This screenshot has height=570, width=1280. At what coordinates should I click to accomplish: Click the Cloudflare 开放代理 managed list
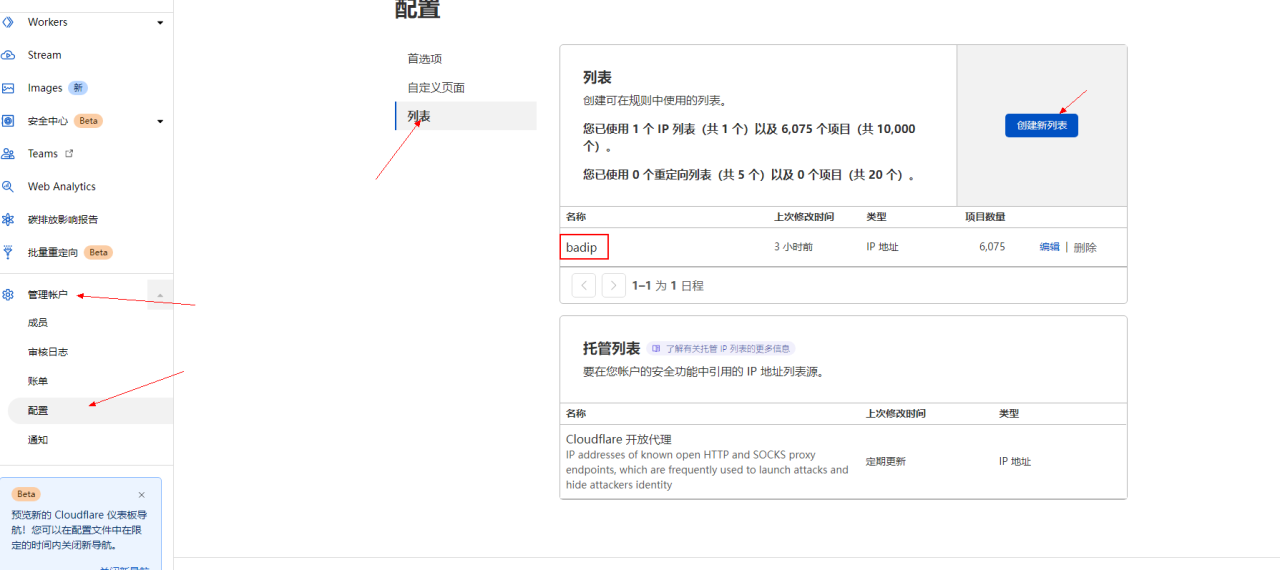[619, 439]
